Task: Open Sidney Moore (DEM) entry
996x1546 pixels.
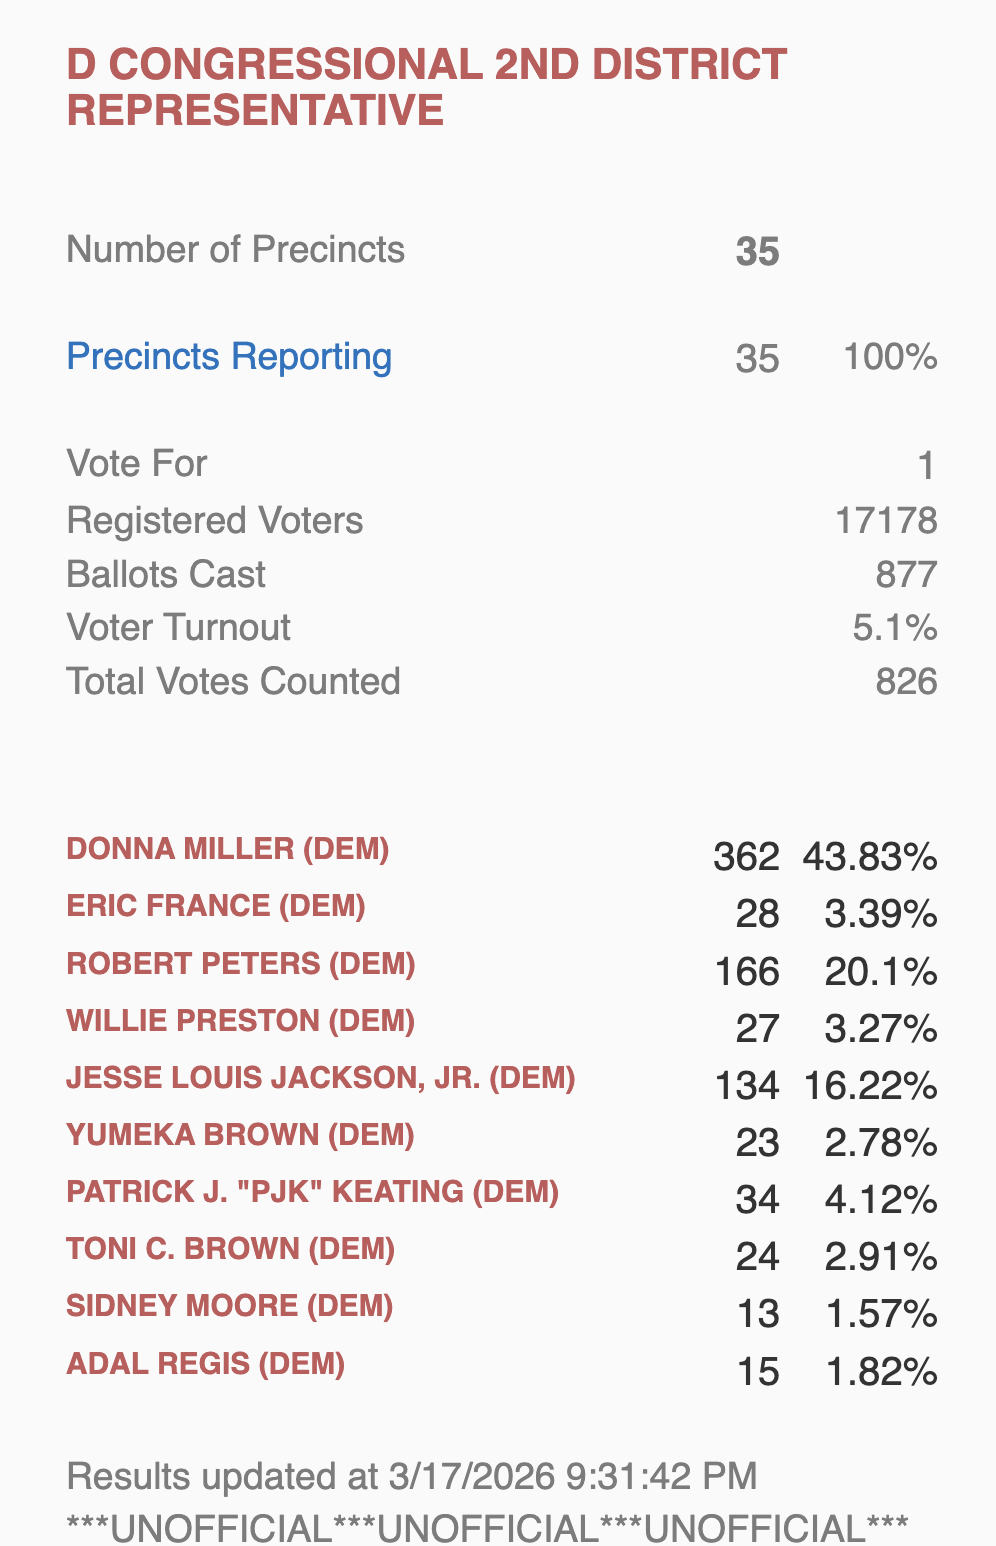Action: tap(230, 1306)
